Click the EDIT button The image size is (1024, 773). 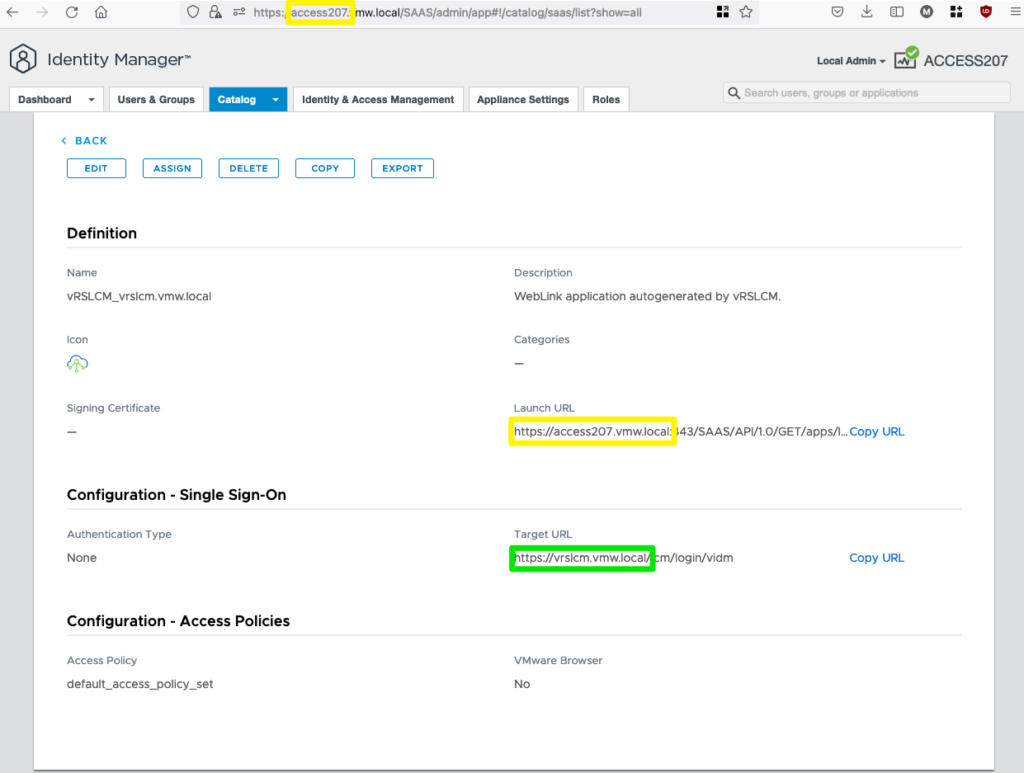[96, 168]
